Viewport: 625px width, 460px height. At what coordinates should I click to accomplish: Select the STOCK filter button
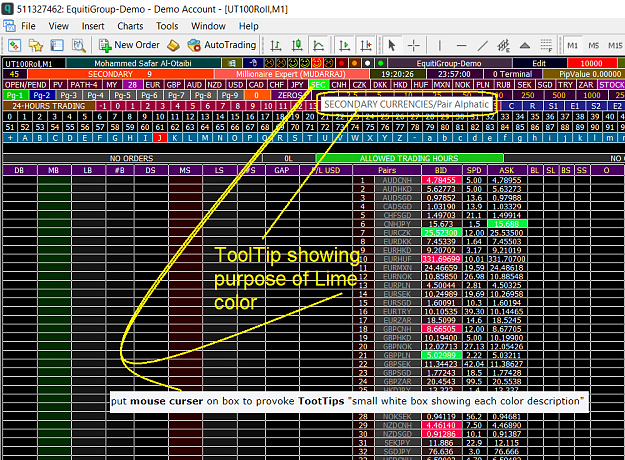612,85
